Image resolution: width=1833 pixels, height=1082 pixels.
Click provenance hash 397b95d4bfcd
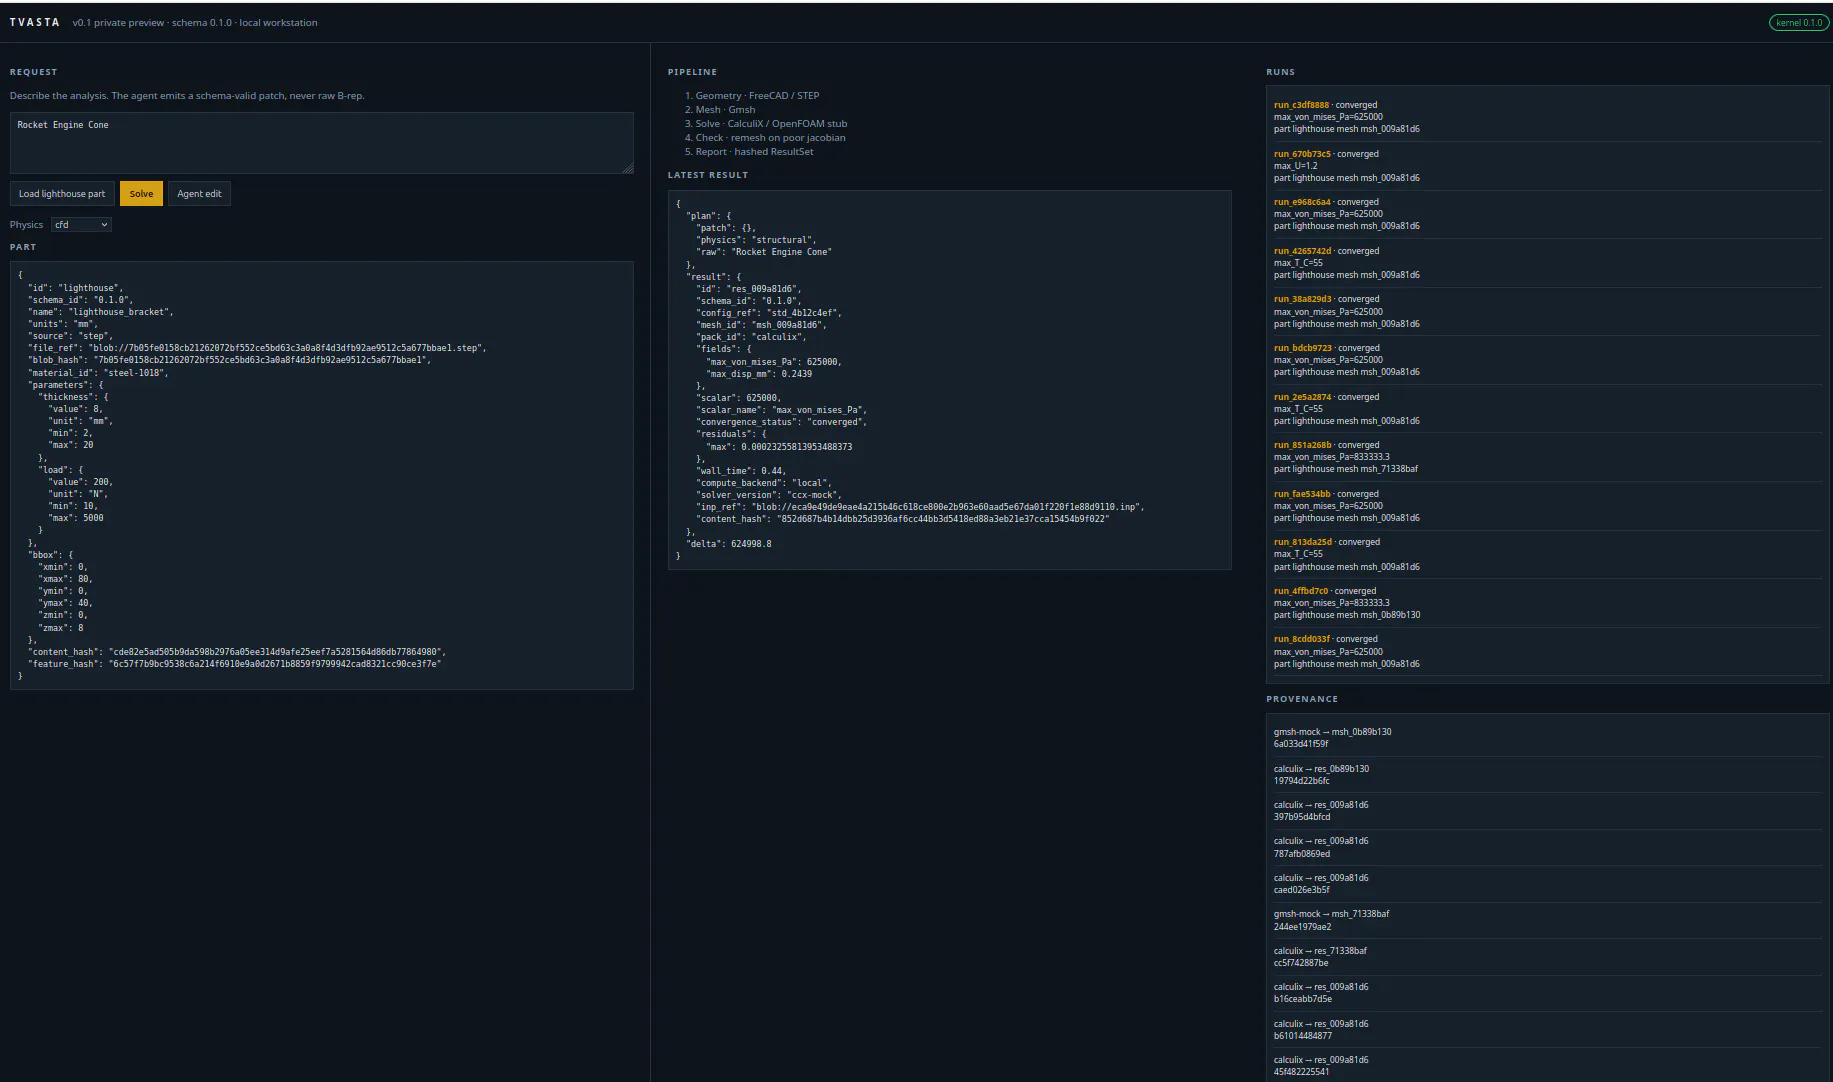(1301, 817)
